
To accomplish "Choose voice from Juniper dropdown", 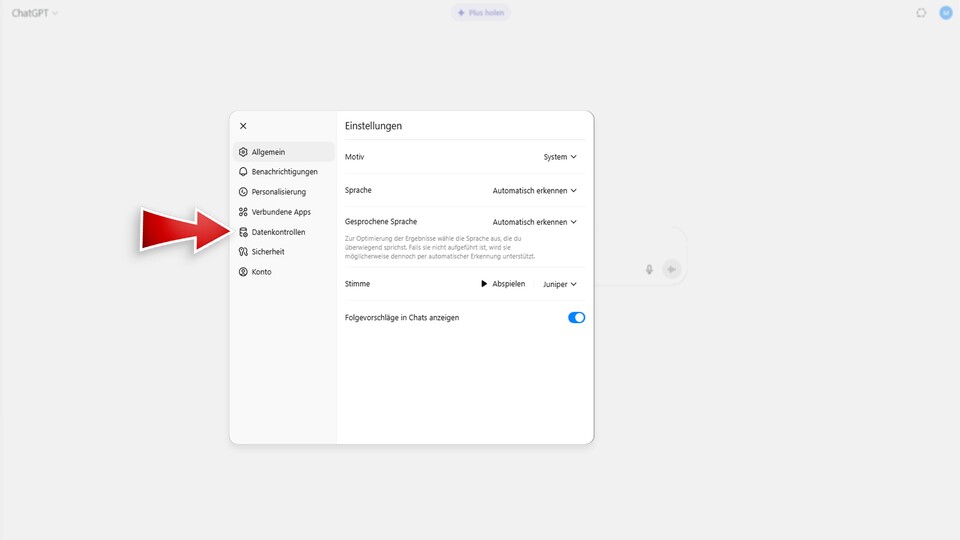I will pos(560,284).
